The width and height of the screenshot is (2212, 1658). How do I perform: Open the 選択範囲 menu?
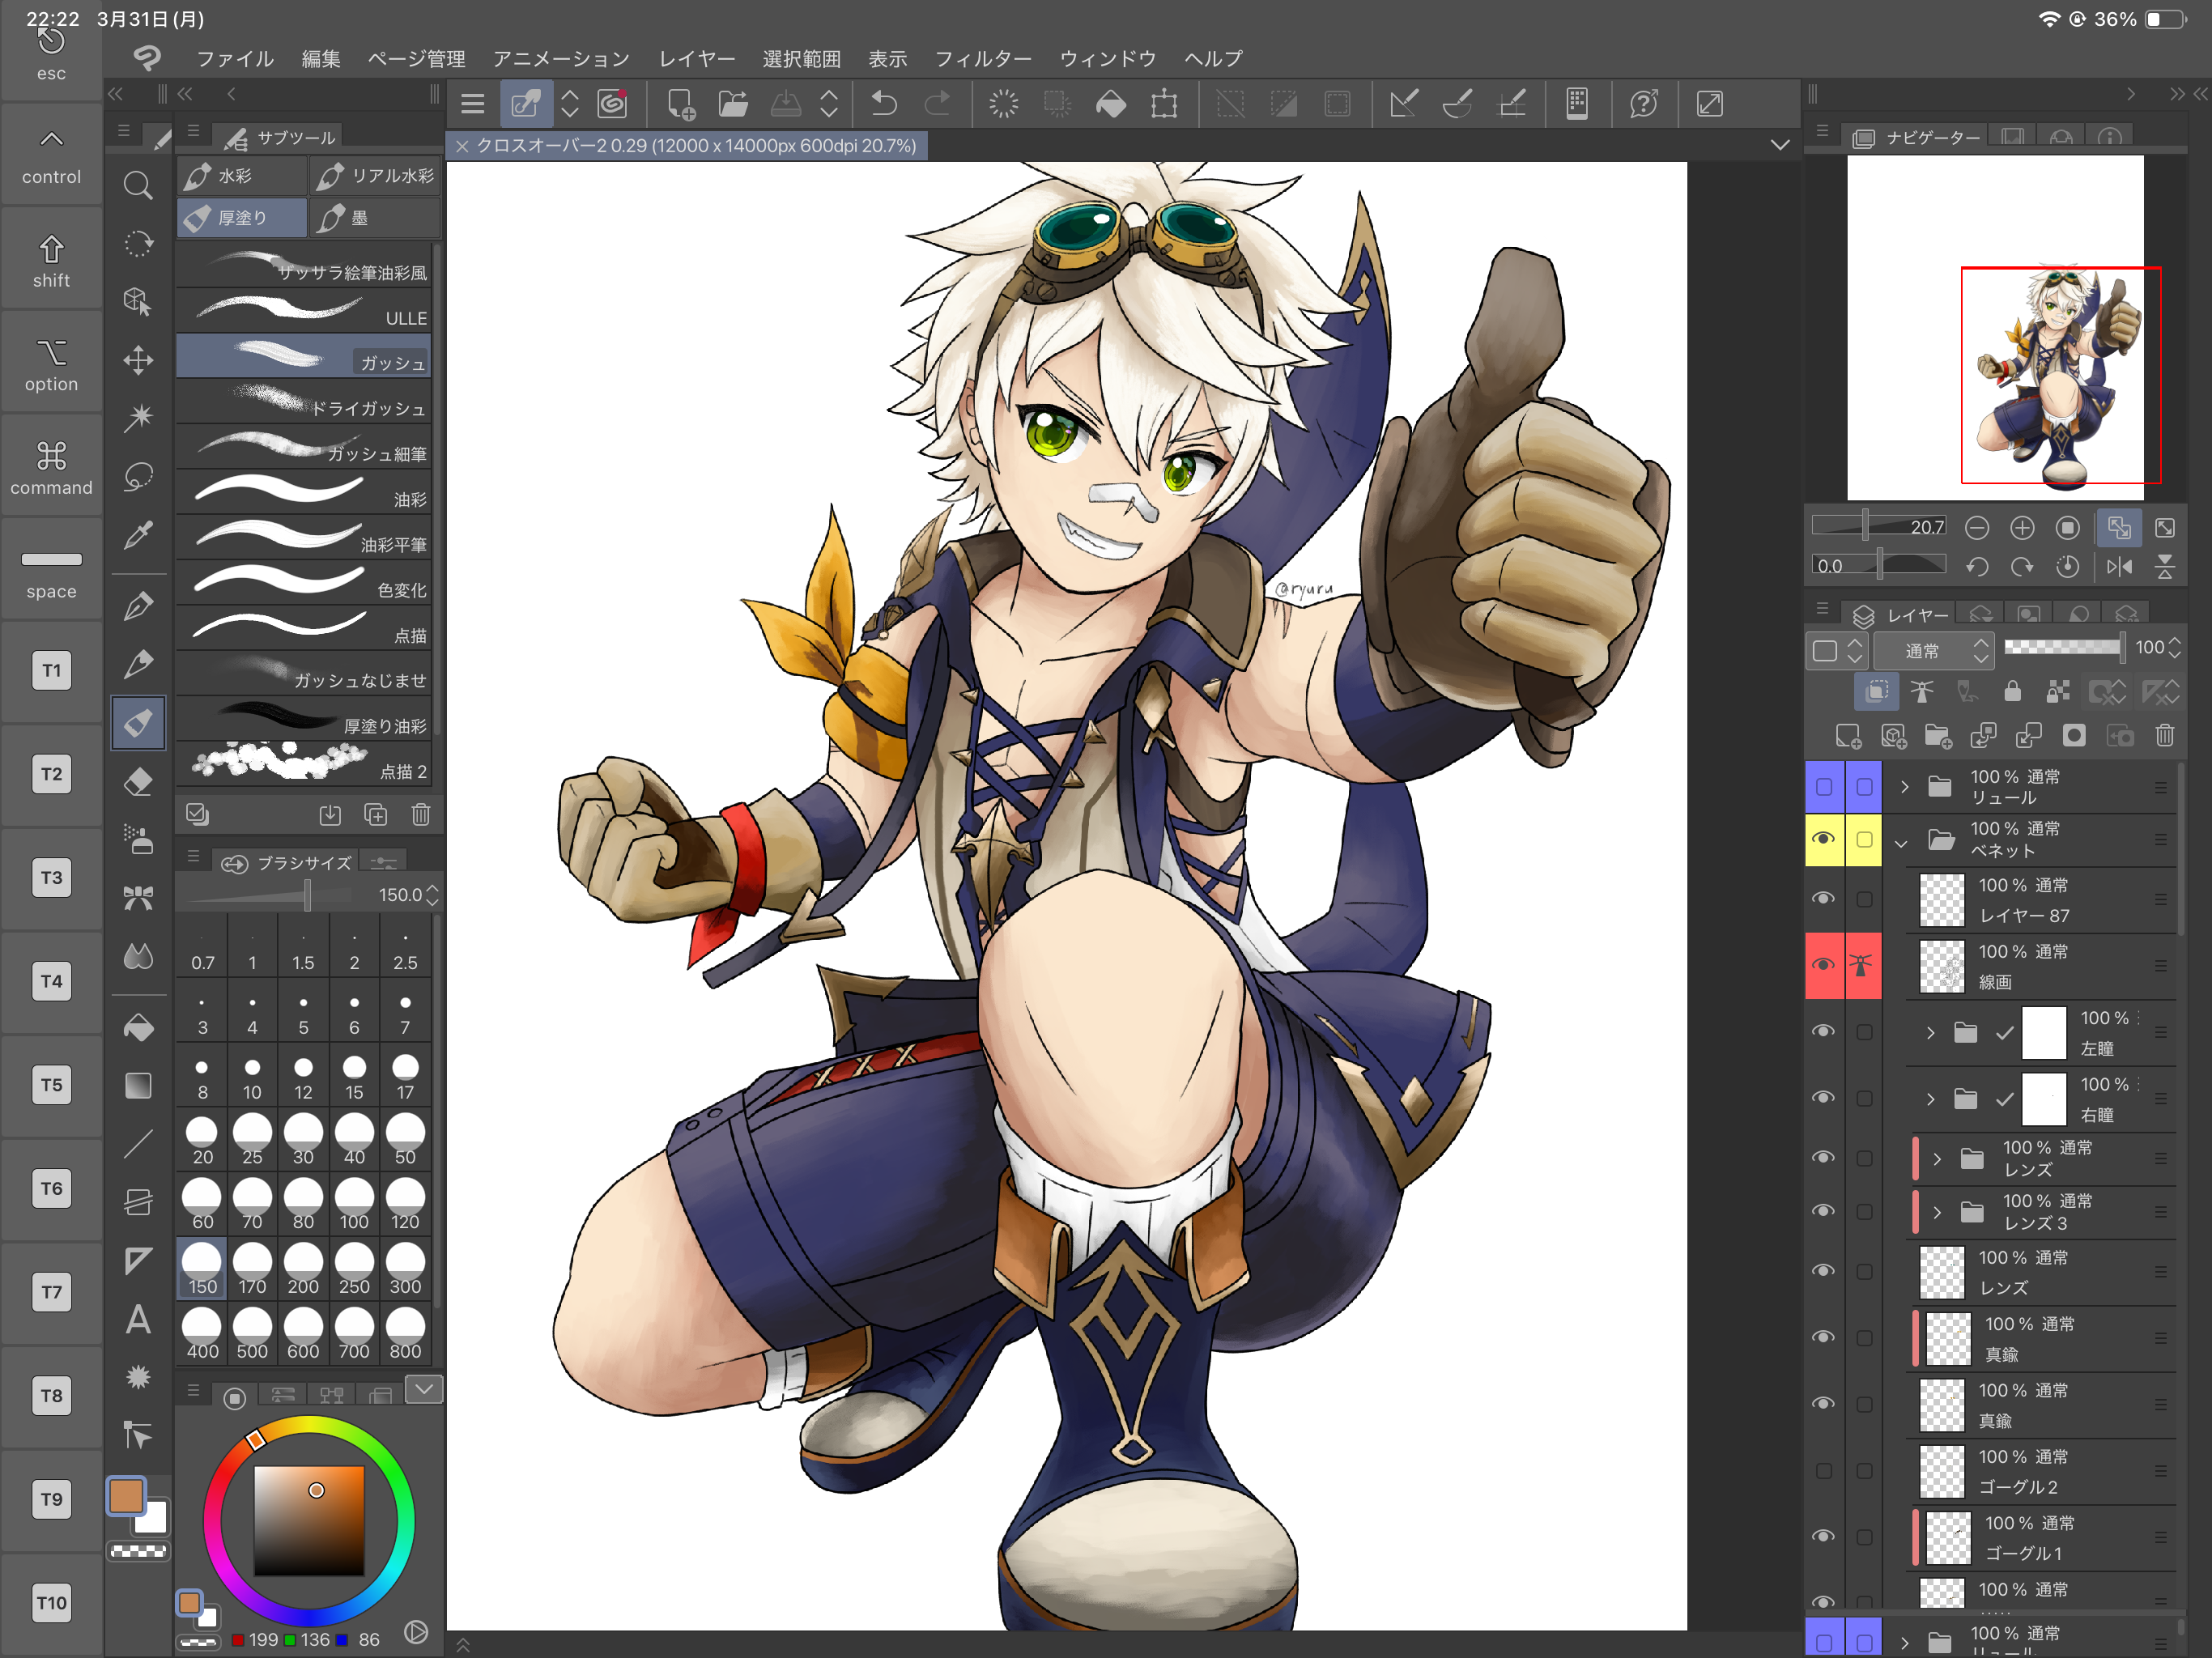pyautogui.click(x=801, y=59)
